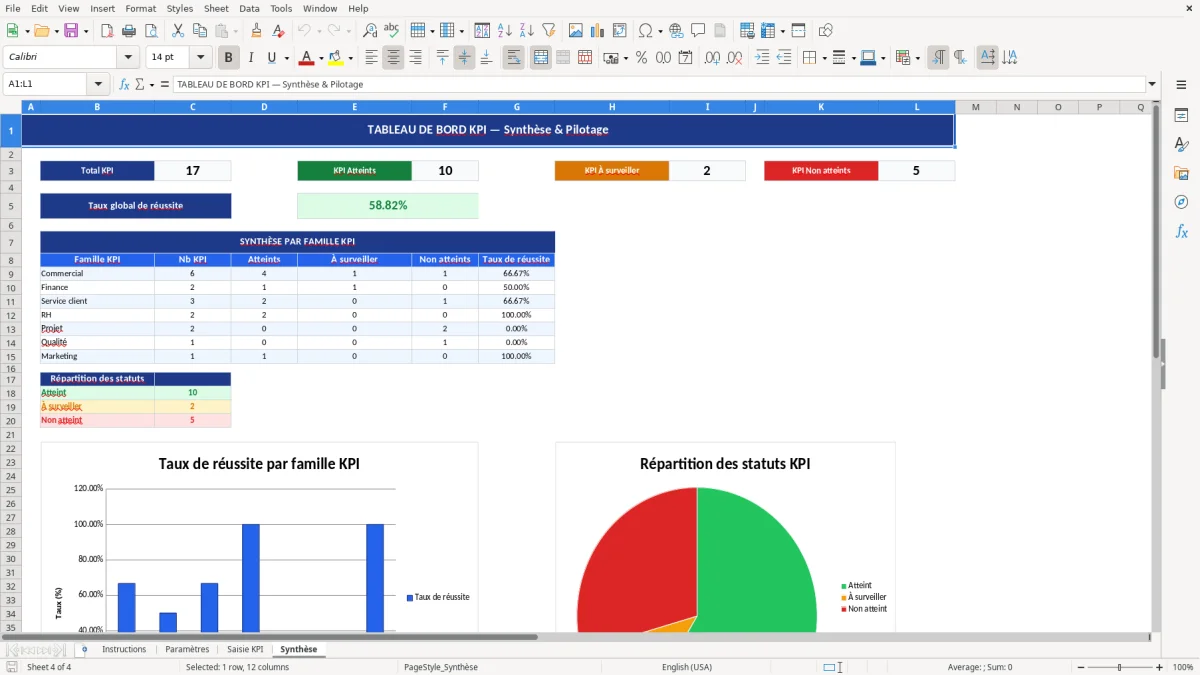Open sidebar Properties panel
The width and height of the screenshot is (1200, 675).
[x=1181, y=116]
